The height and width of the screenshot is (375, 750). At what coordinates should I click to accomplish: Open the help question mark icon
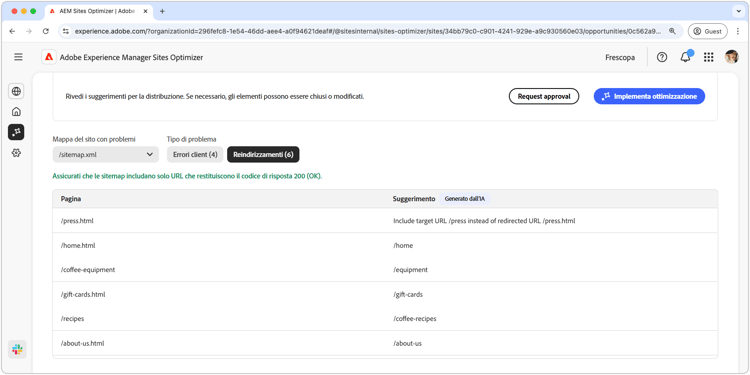[662, 57]
